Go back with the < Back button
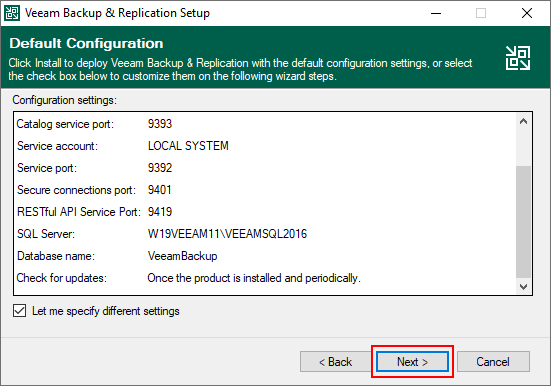 (x=335, y=361)
